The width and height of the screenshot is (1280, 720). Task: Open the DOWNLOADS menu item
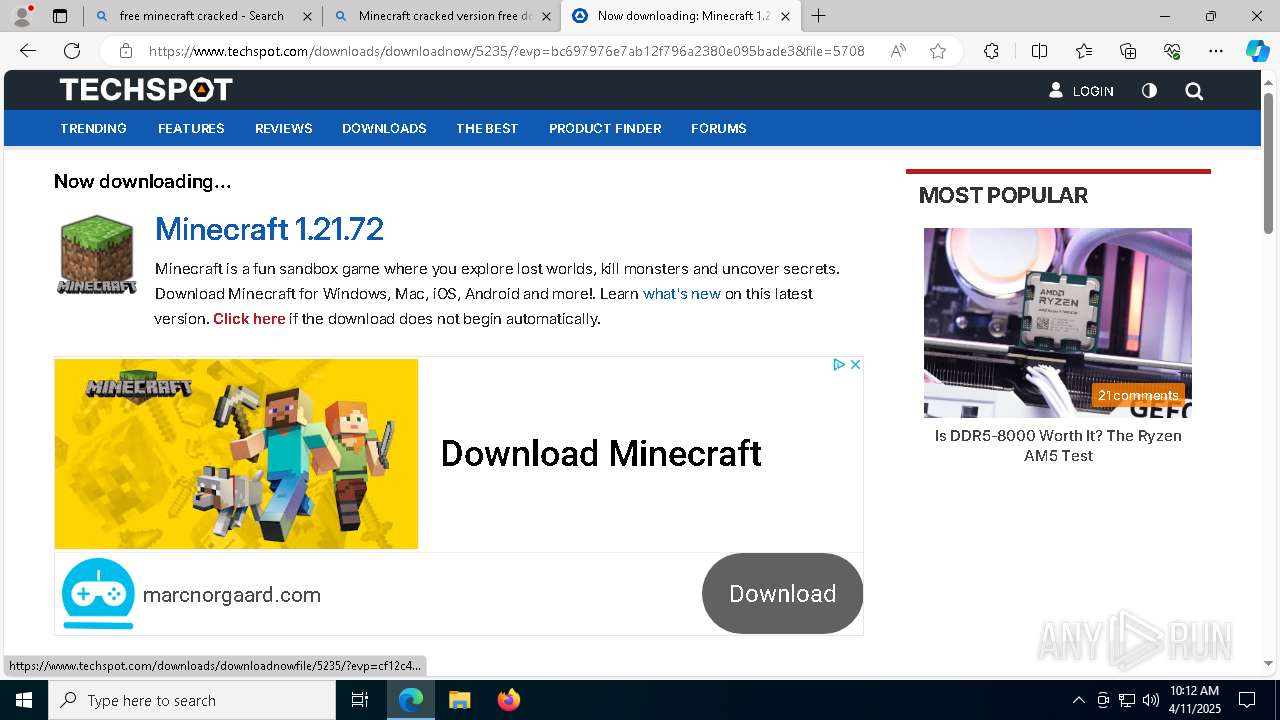click(384, 128)
